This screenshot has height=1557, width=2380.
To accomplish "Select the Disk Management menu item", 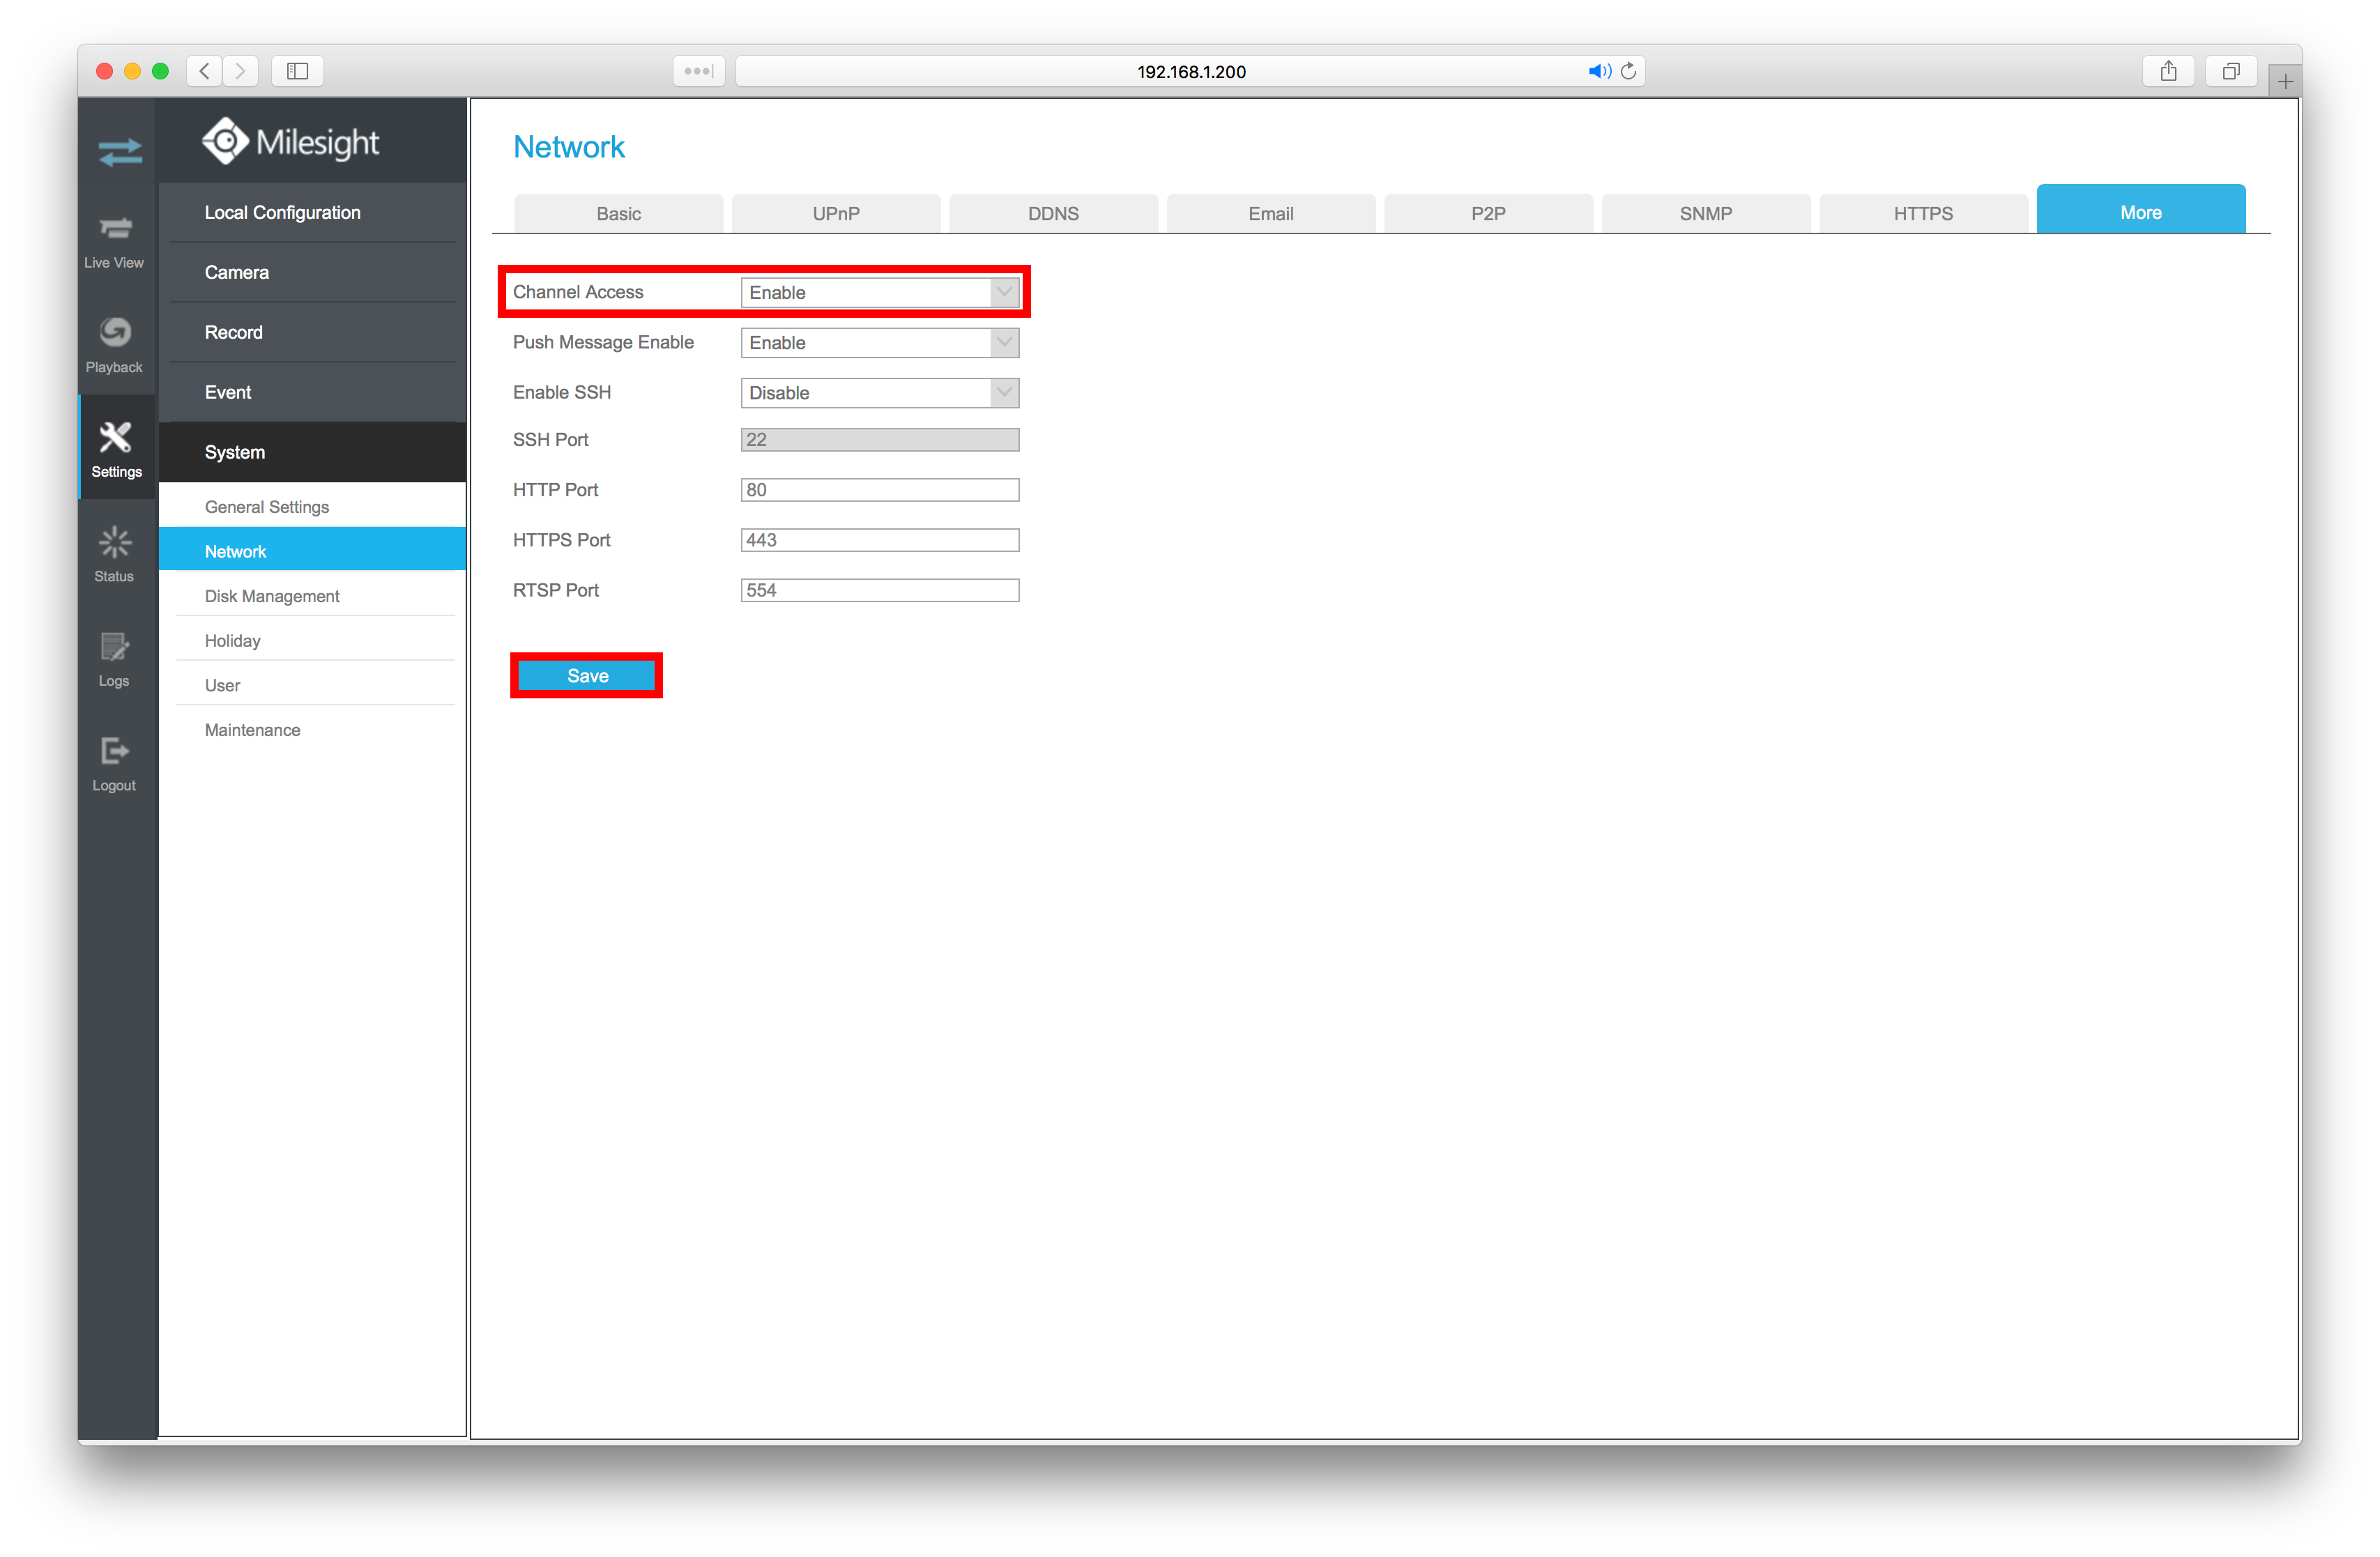I will pos(272,595).
